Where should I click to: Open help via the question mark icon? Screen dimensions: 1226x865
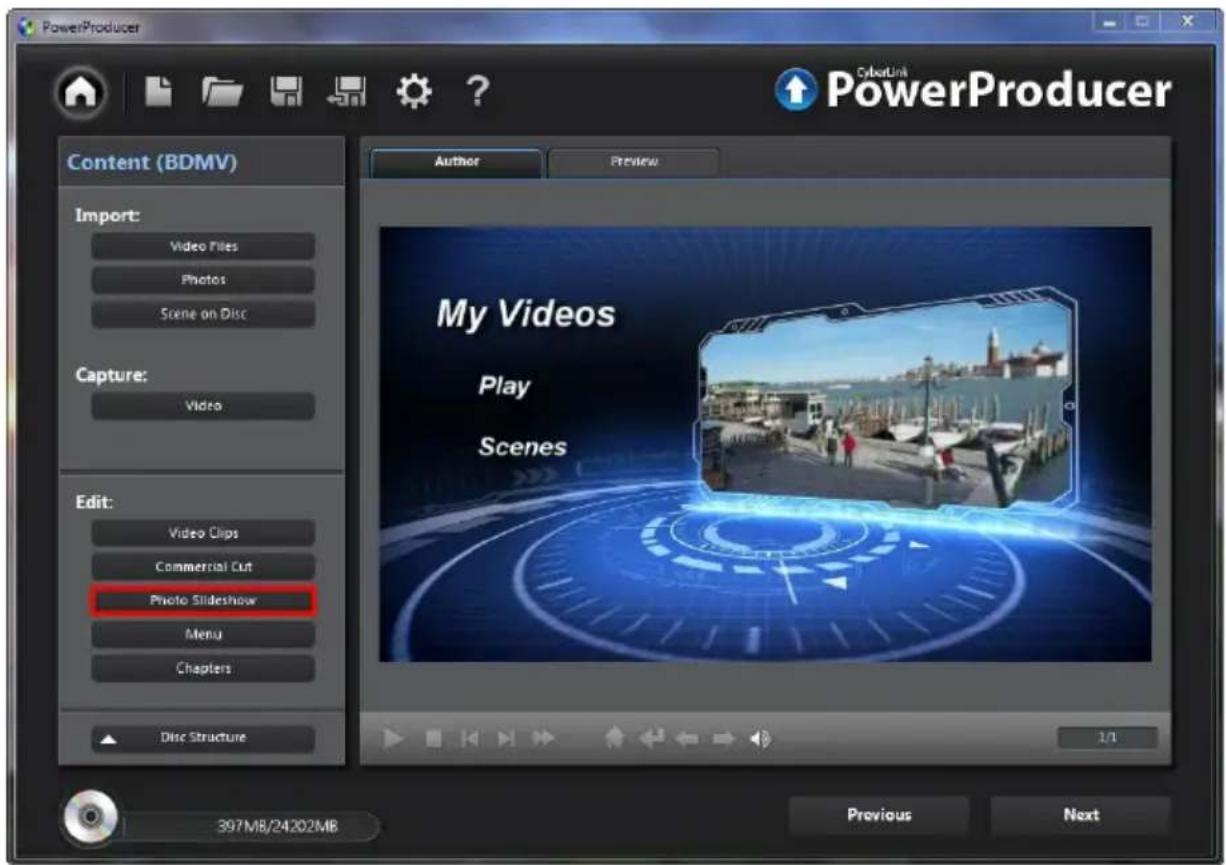tap(478, 92)
